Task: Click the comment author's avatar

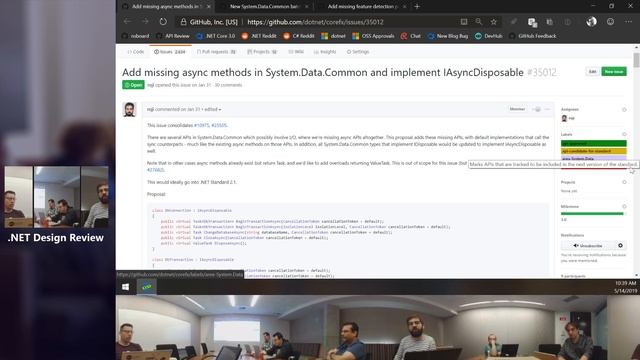Action: coord(129,109)
